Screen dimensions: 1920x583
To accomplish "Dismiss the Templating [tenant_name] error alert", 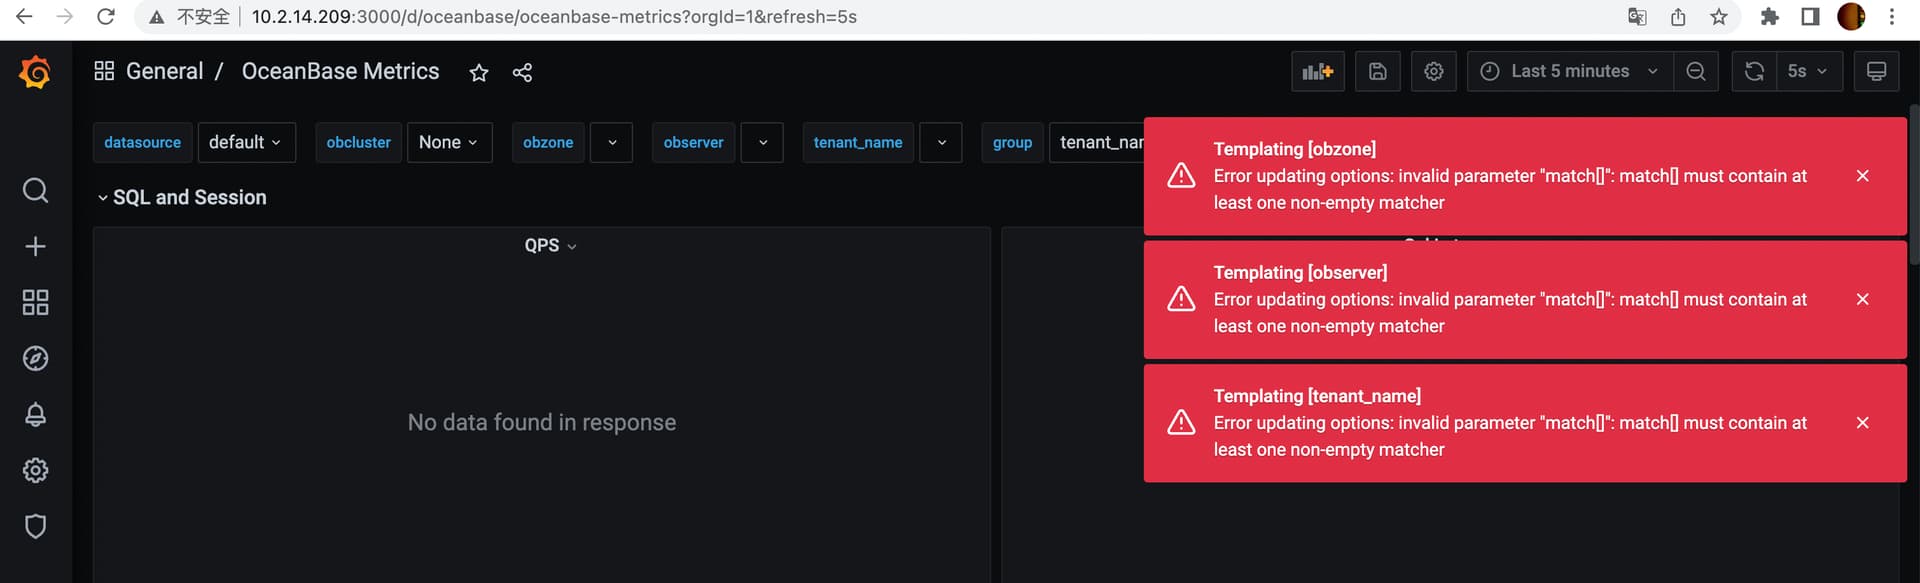I will 1863,423.
